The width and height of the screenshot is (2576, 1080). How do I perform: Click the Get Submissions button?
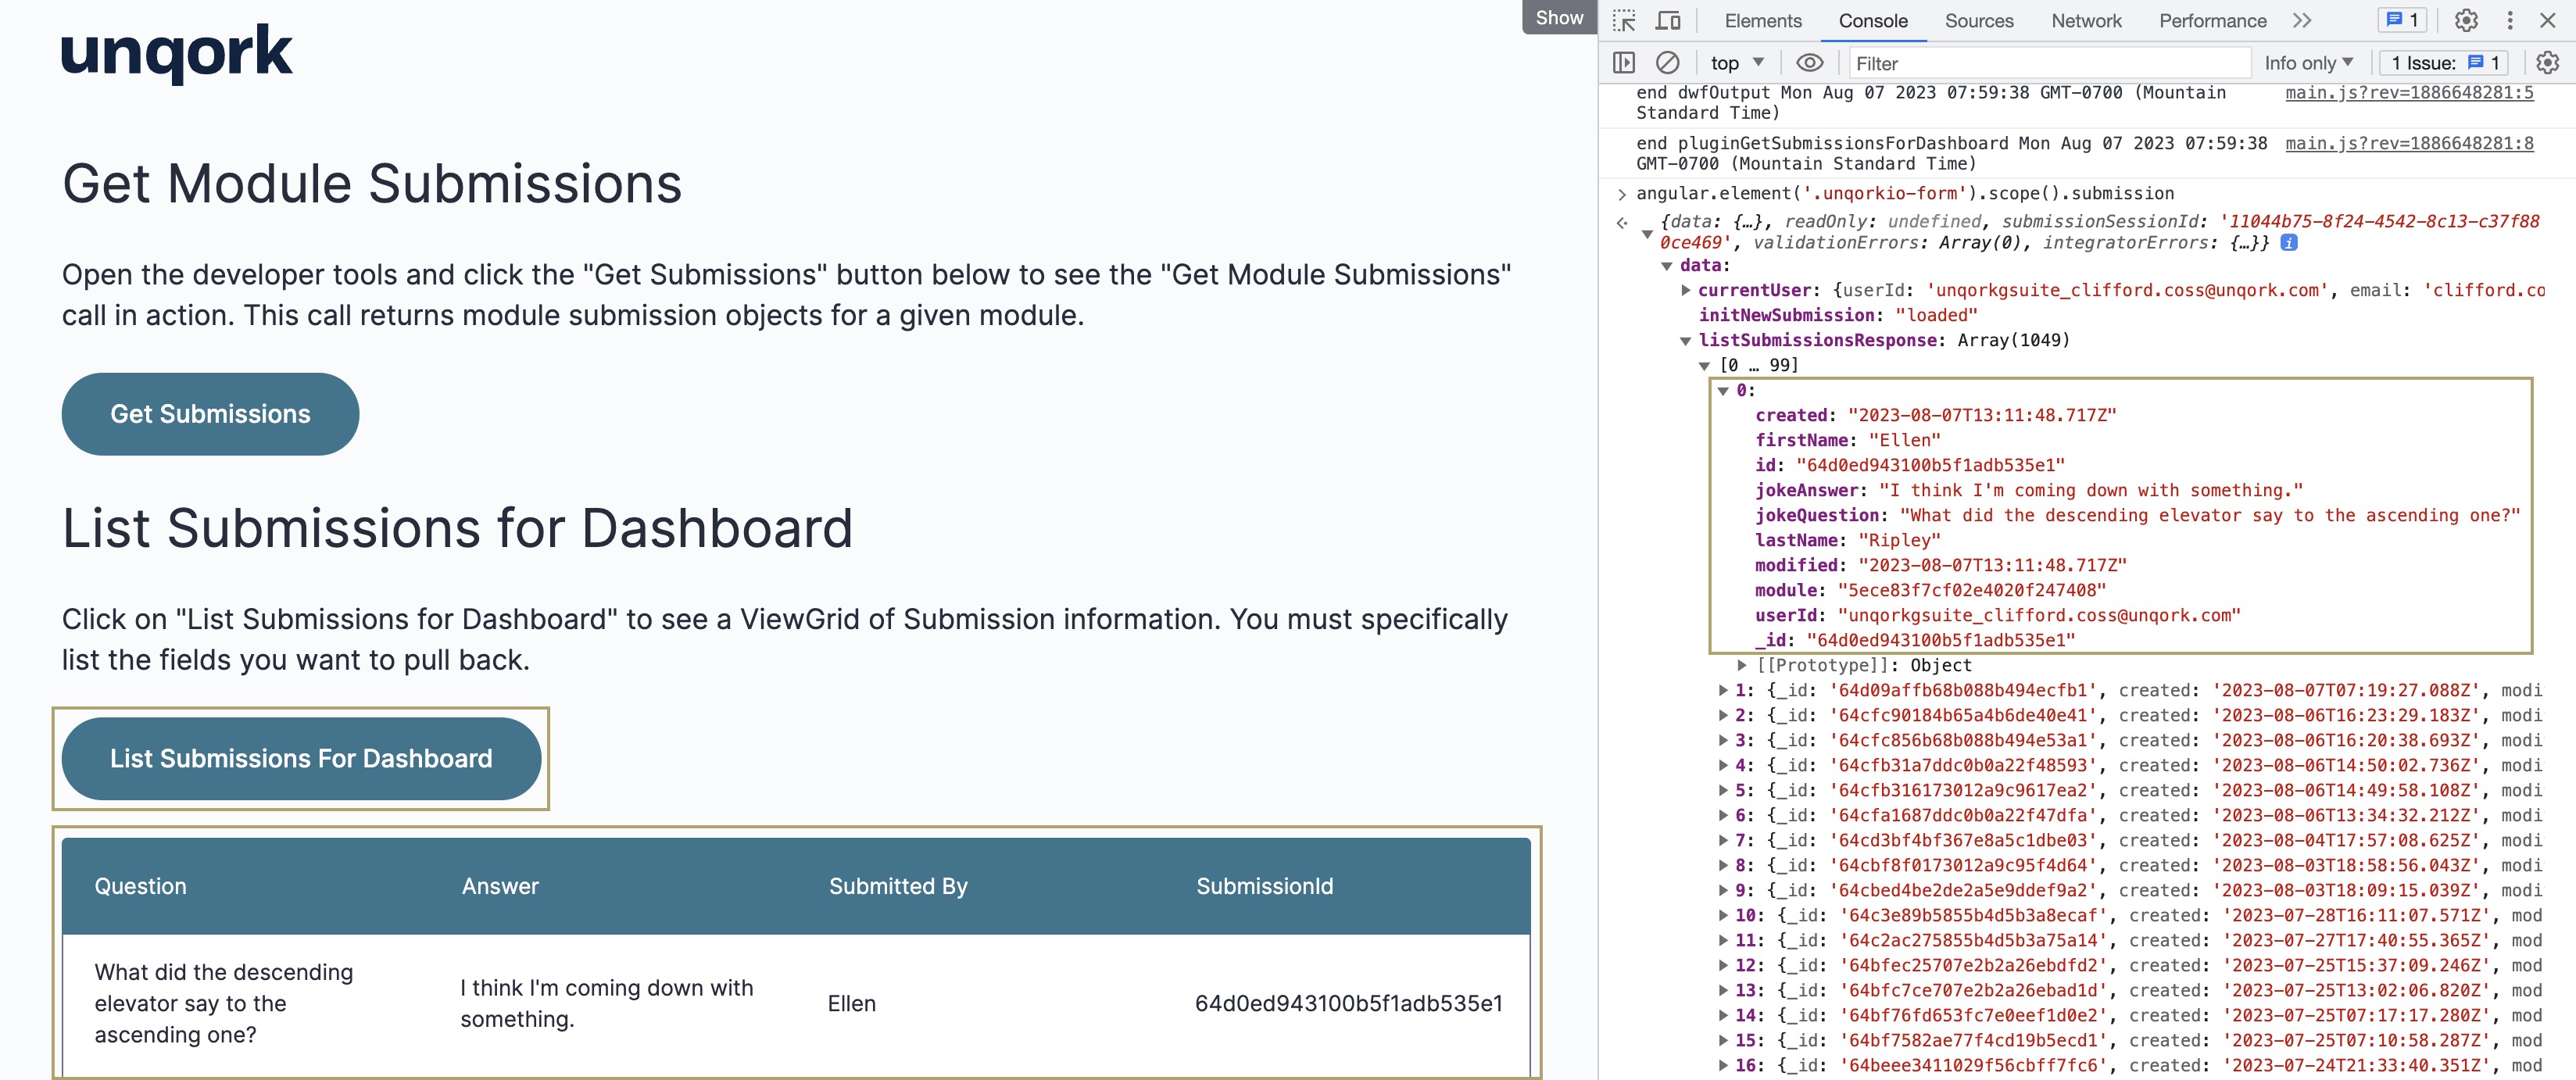tap(210, 414)
